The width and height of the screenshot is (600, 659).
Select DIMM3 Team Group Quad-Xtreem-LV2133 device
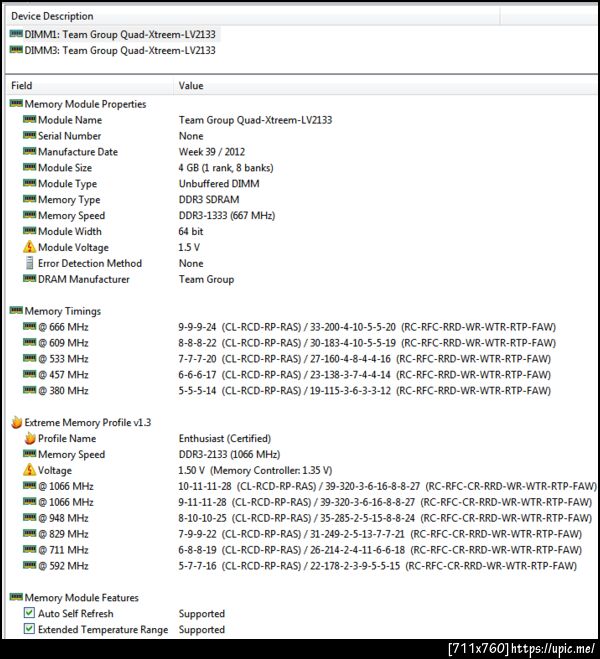[x=113, y=50]
